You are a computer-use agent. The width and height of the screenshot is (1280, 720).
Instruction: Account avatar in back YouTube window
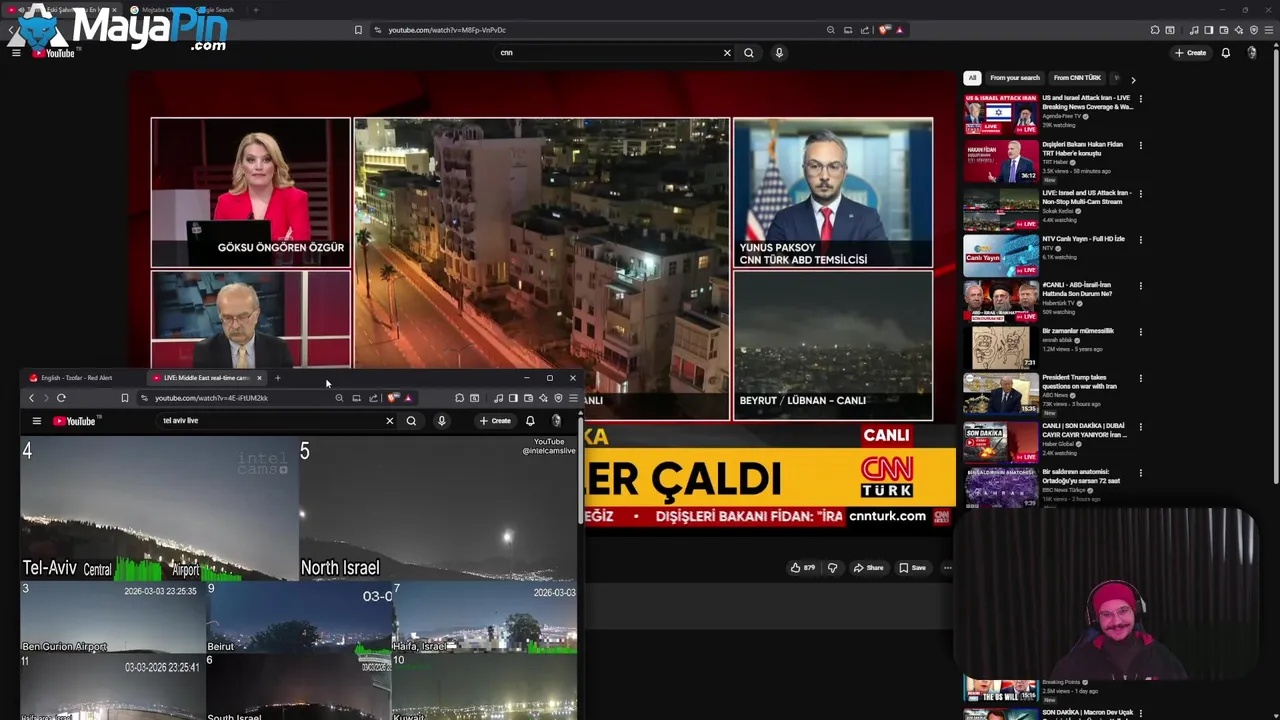pos(1252,53)
